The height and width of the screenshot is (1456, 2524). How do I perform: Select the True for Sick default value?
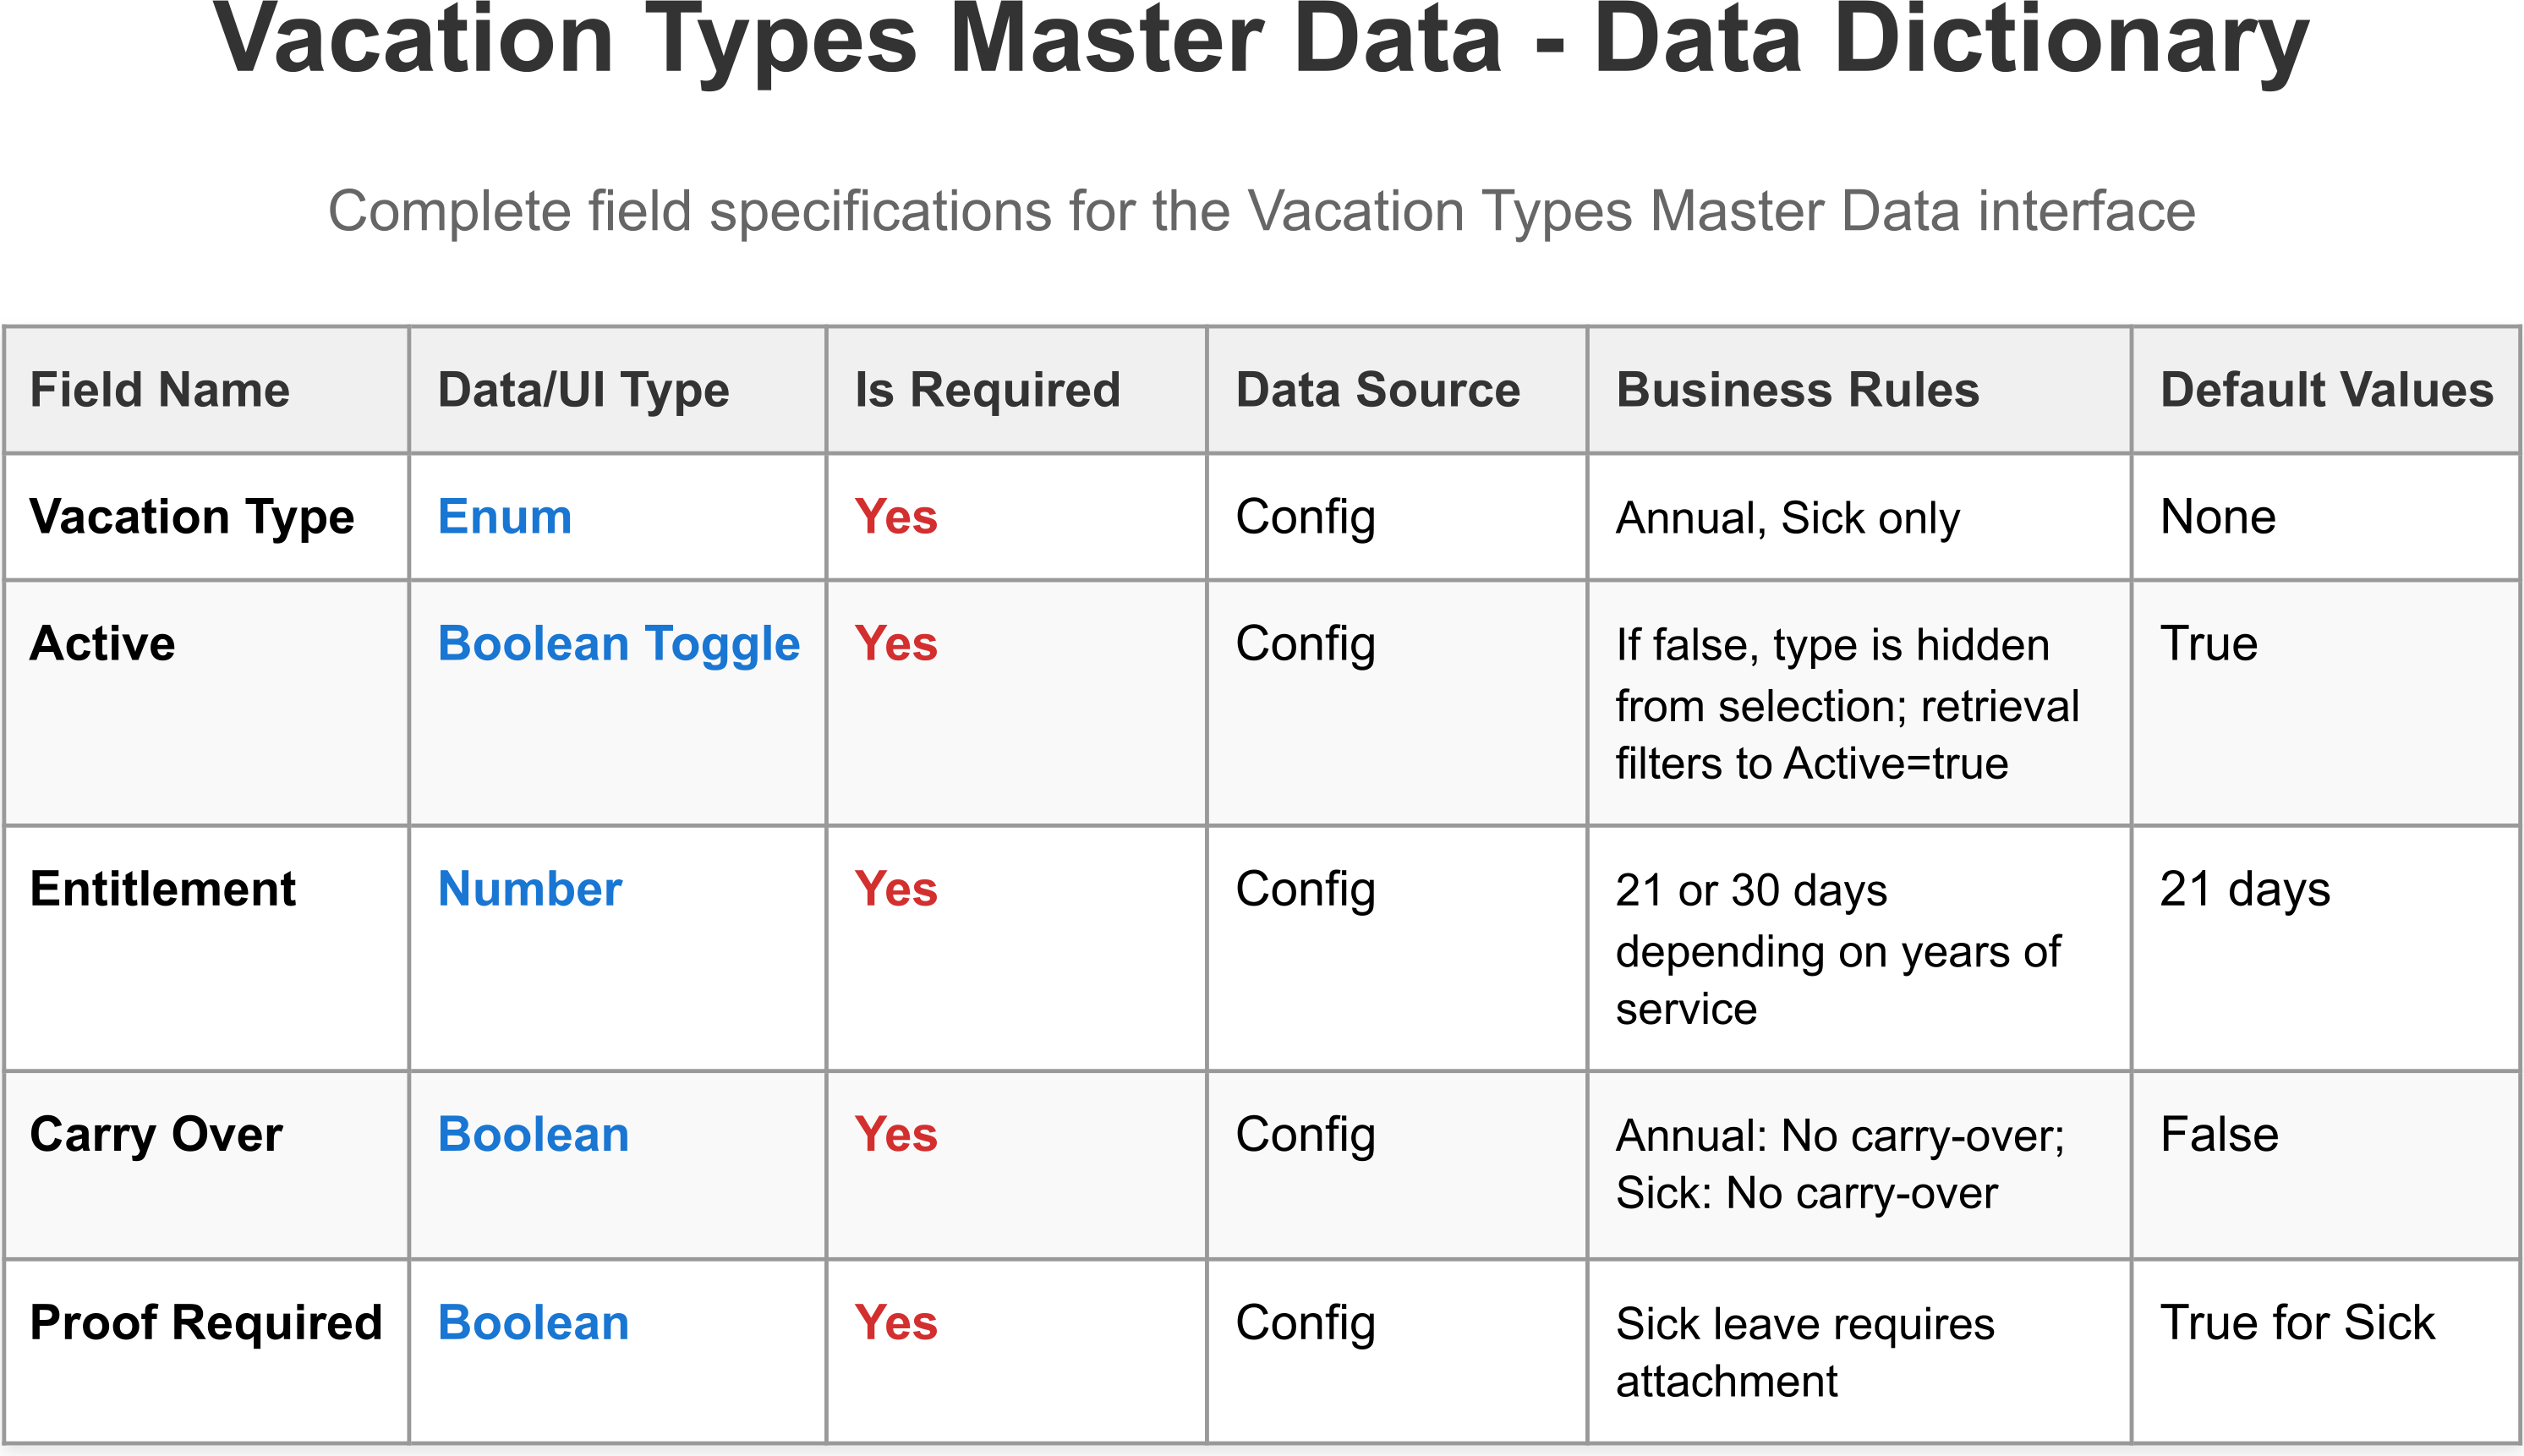coord(2297,1323)
